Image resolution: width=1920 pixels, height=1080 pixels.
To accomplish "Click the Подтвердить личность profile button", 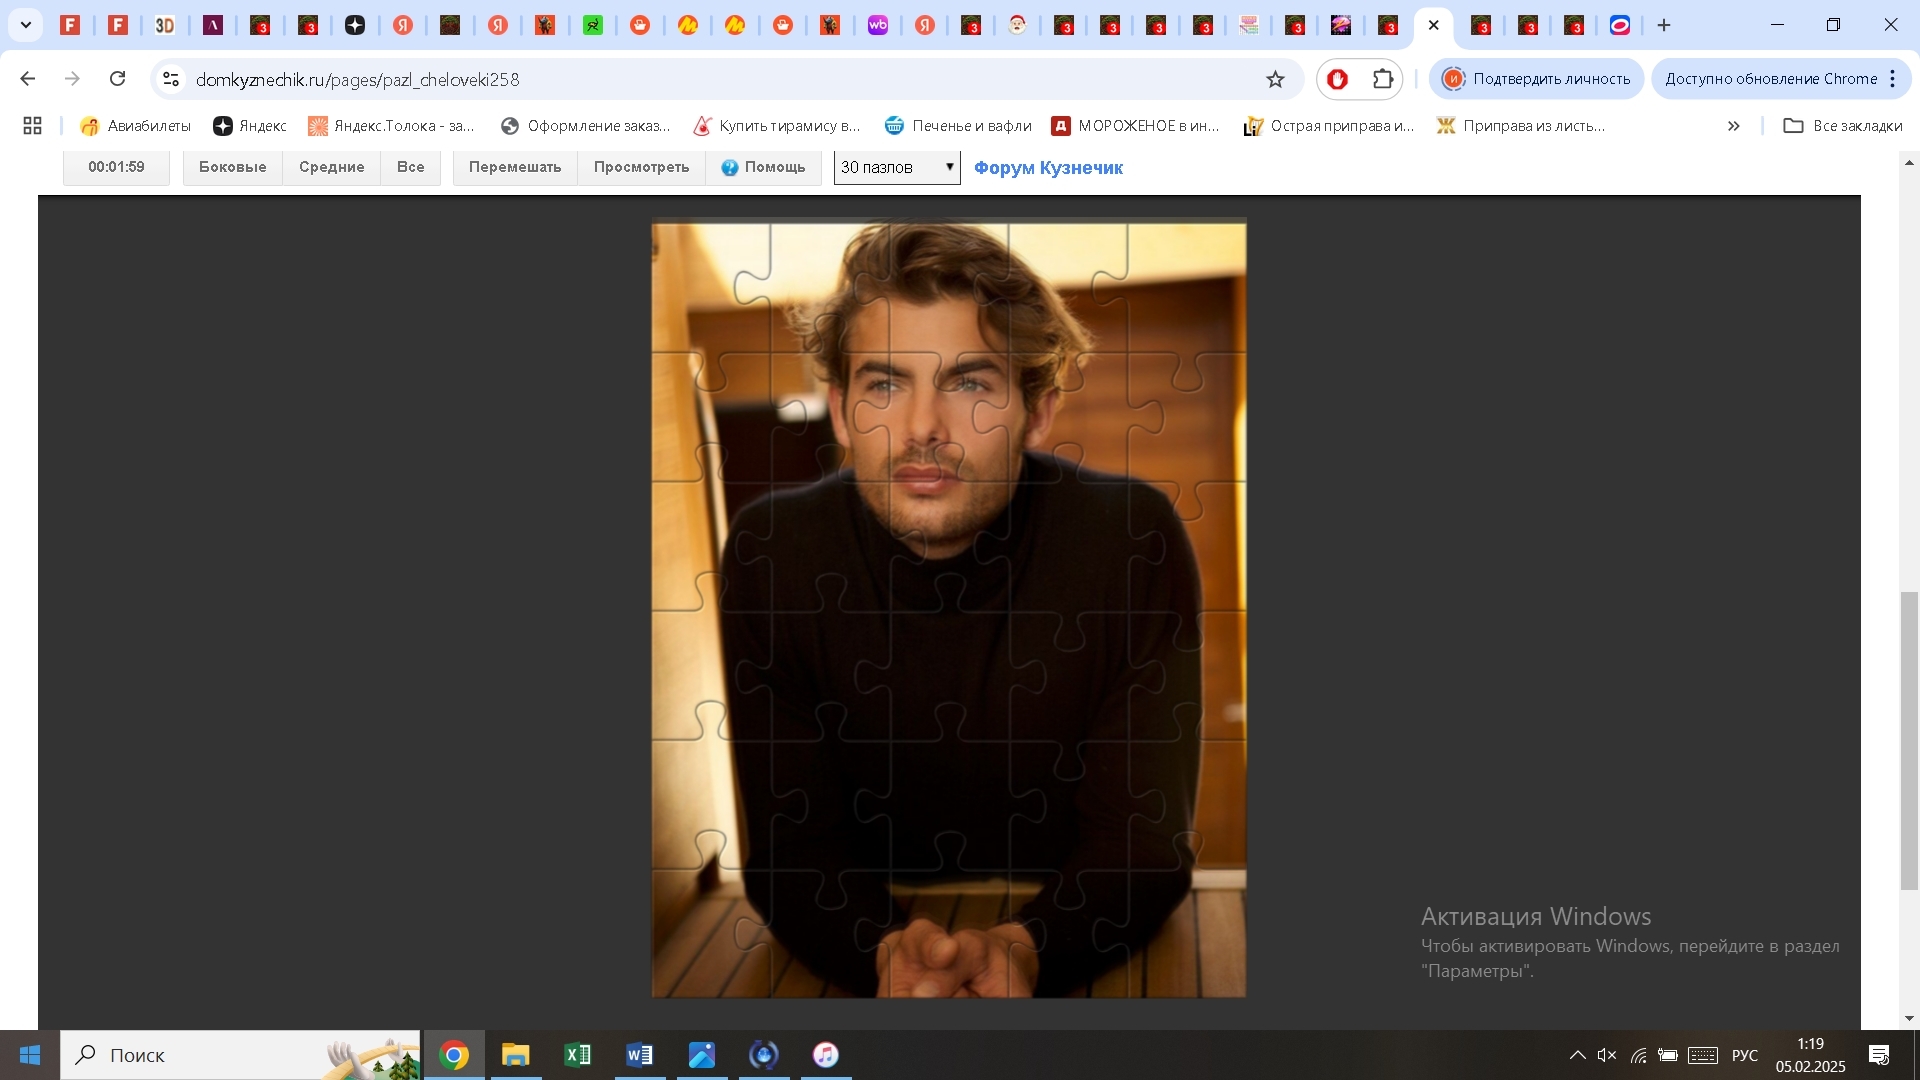I will click(x=1537, y=79).
